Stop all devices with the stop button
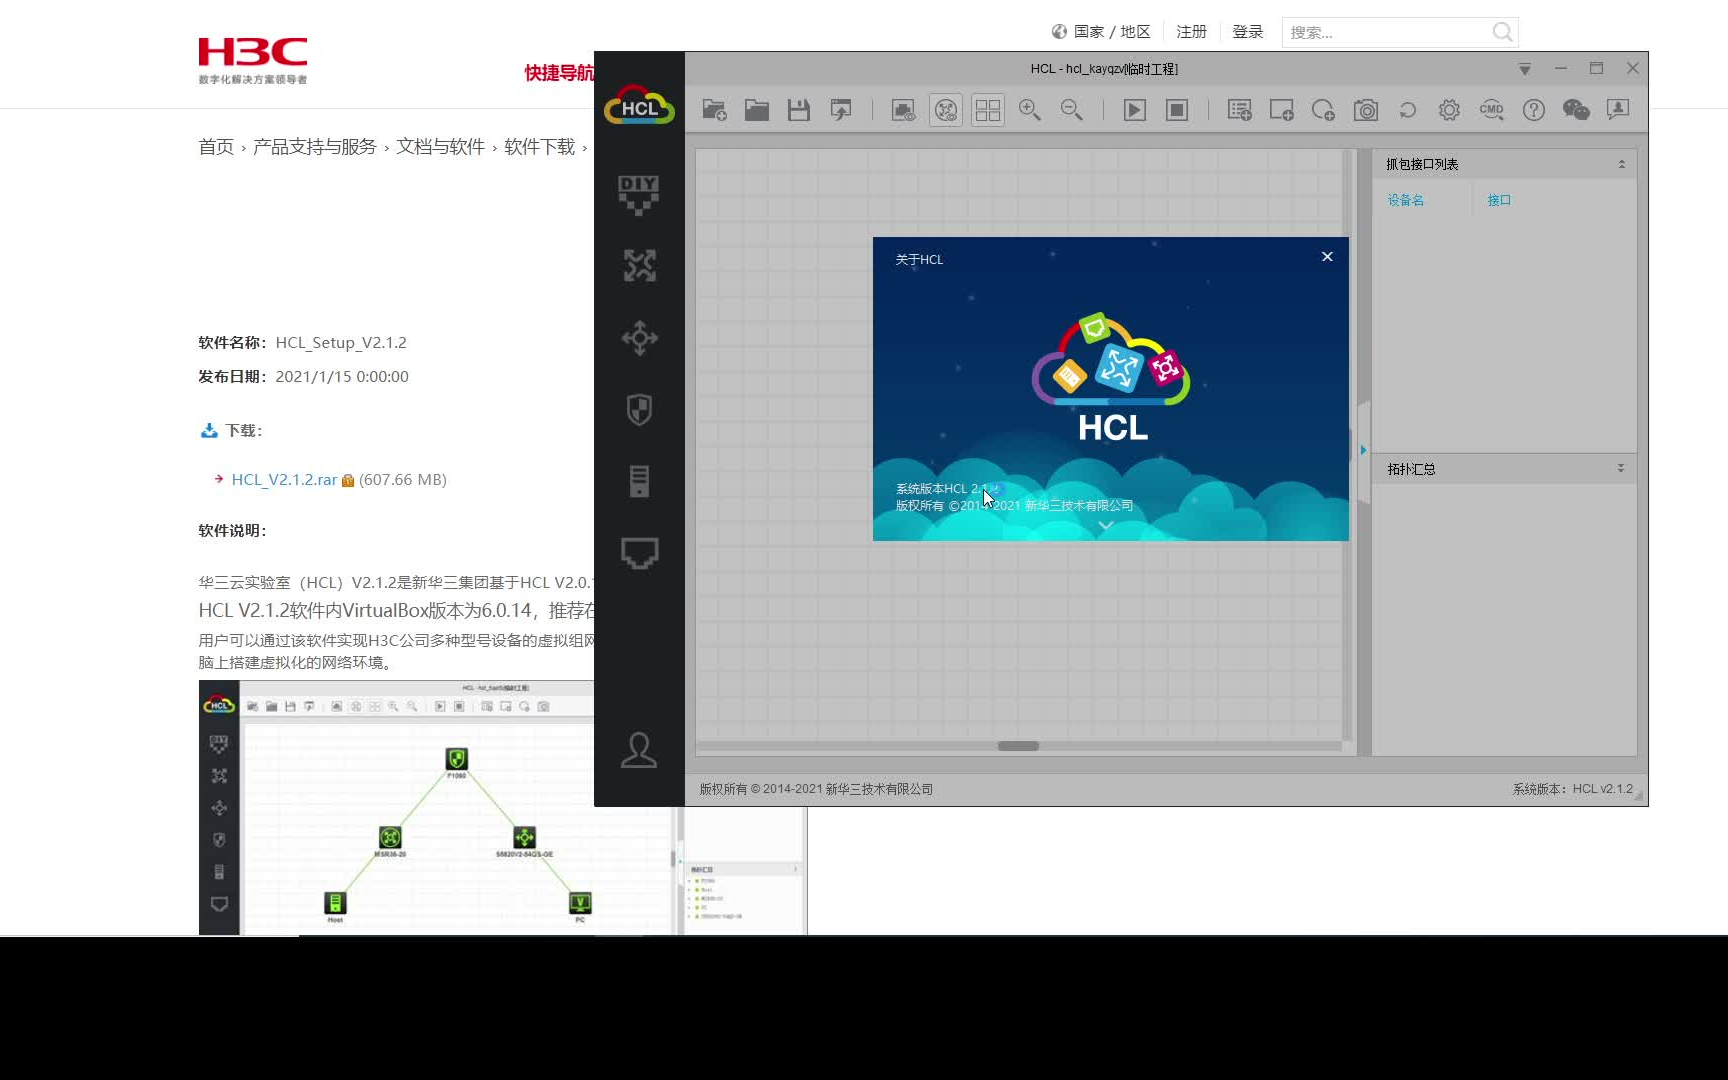 tap(1177, 110)
